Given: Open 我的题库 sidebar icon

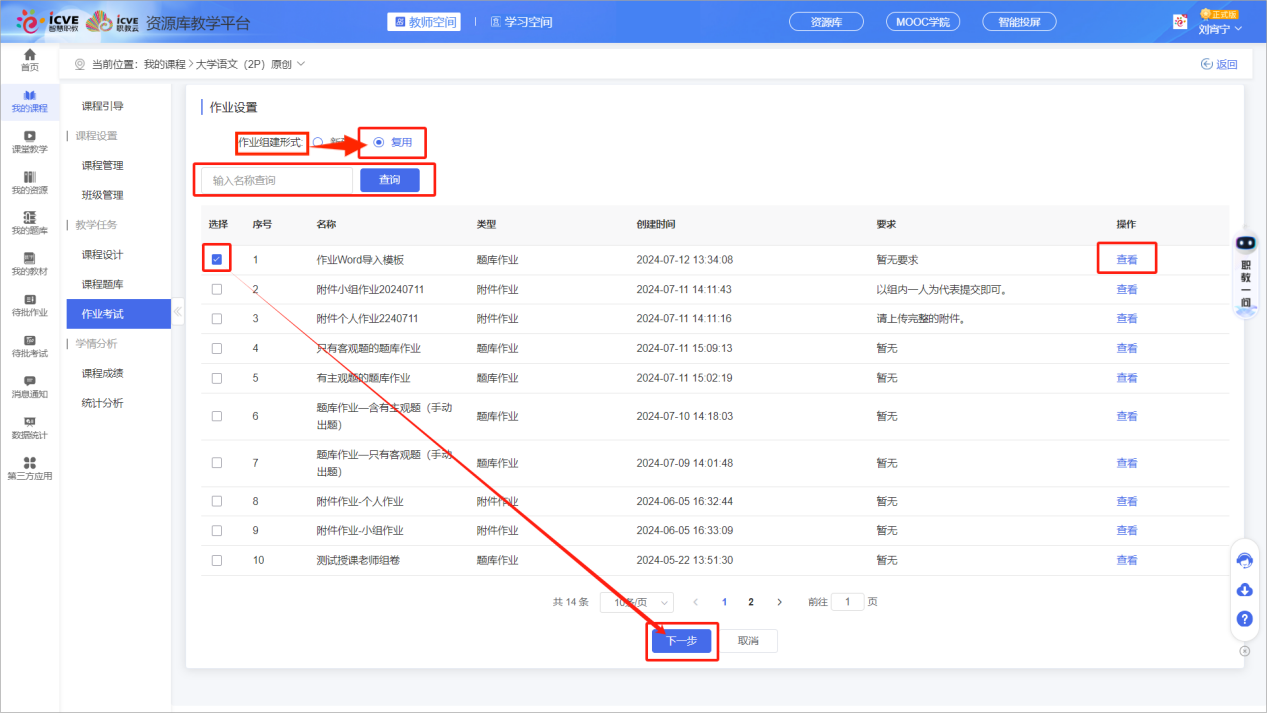Looking at the screenshot, I should pyautogui.click(x=30, y=223).
